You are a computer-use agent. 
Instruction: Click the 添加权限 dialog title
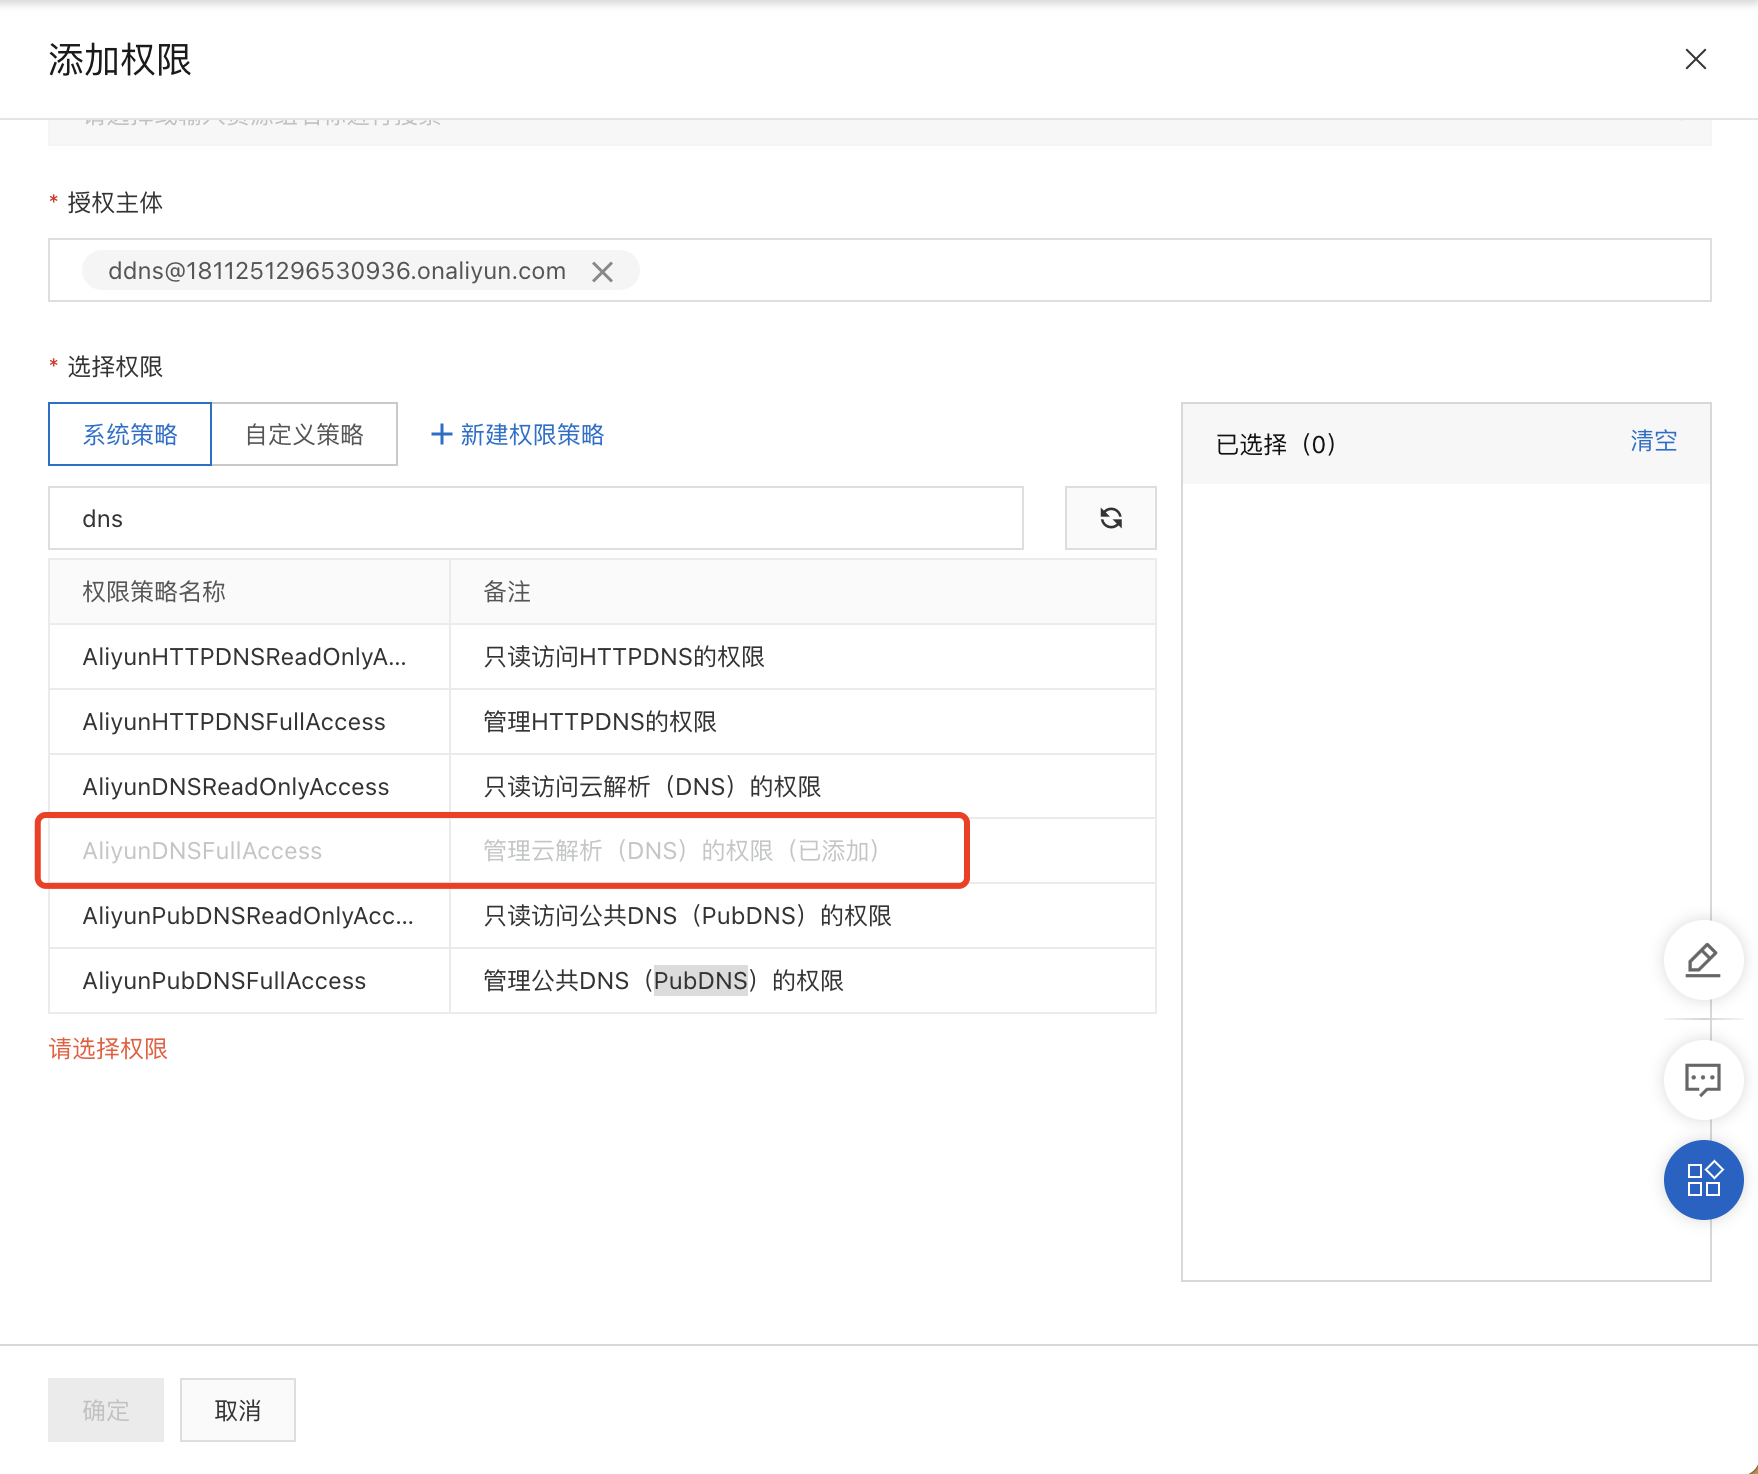tap(120, 60)
